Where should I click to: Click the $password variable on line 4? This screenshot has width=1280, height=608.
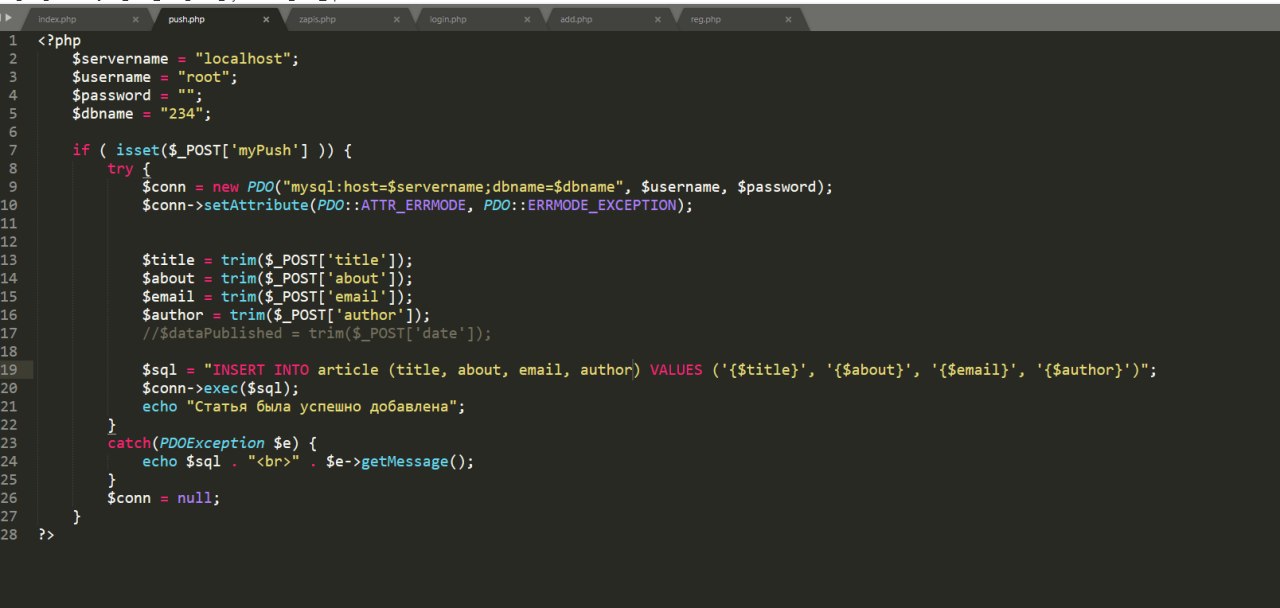click(x=111, y=95)
